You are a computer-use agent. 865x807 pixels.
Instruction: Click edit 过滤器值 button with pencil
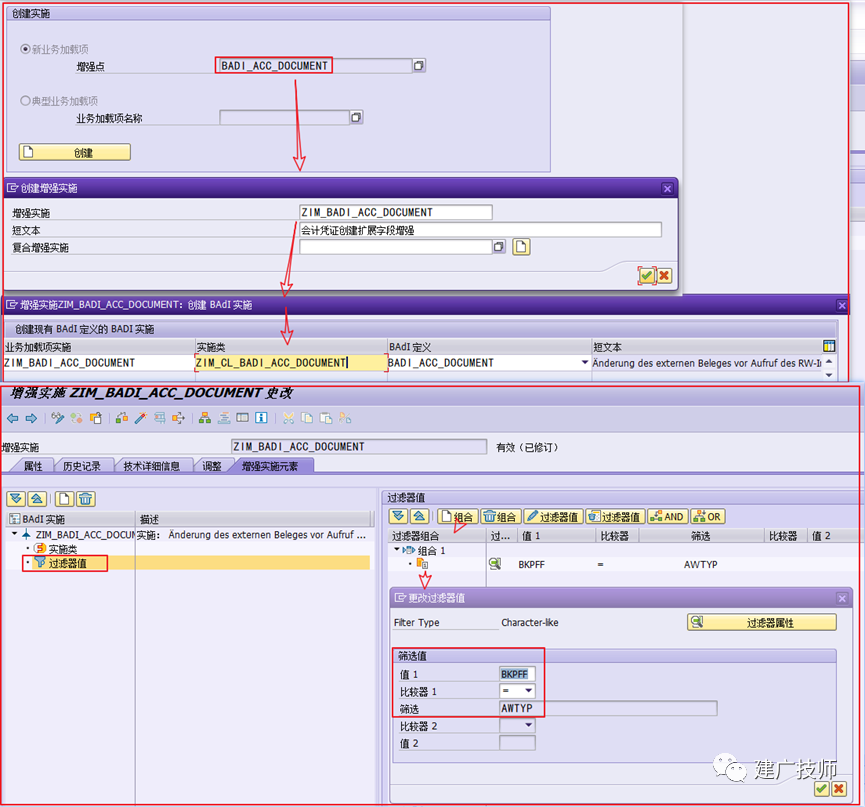pos(553,516)
